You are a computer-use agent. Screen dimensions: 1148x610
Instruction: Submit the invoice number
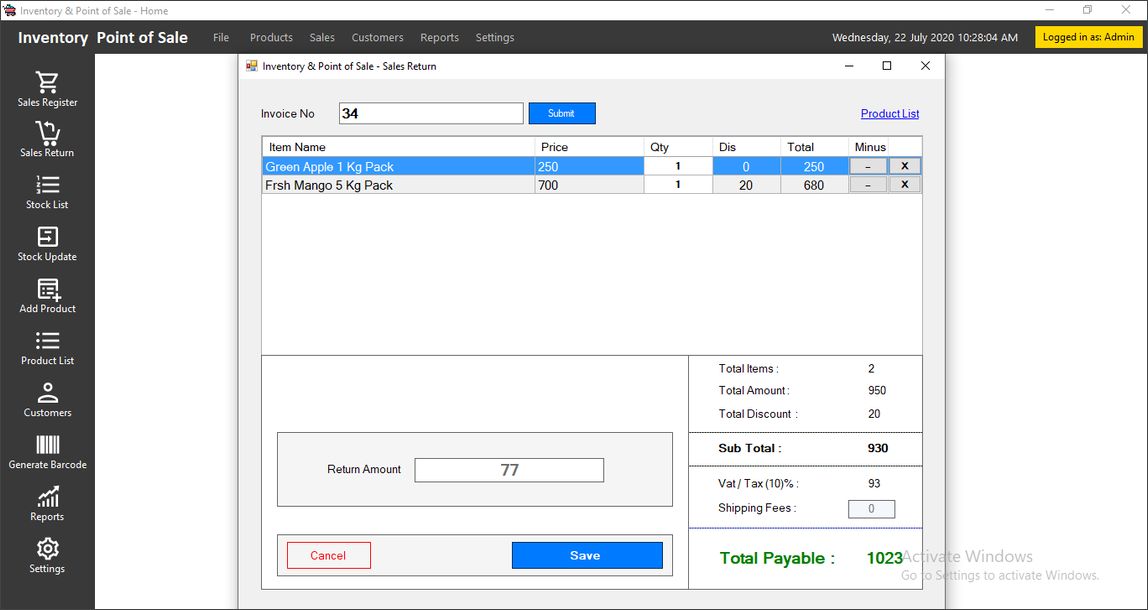tap(561, 114)
